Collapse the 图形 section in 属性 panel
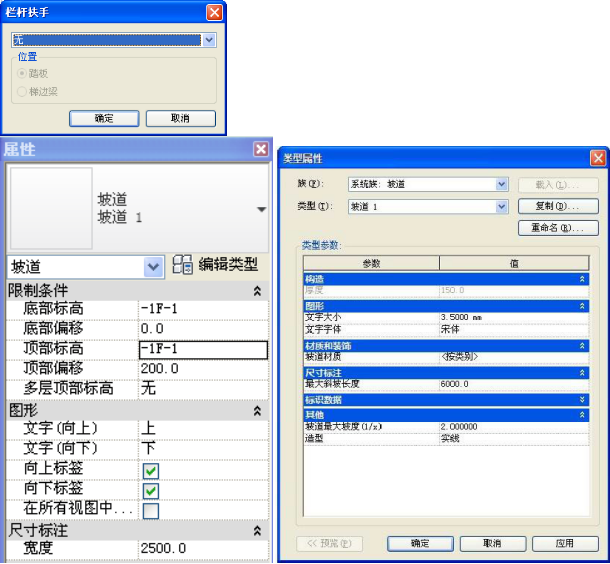This screenshot has height=564, width=610. (x=257, y=411)
